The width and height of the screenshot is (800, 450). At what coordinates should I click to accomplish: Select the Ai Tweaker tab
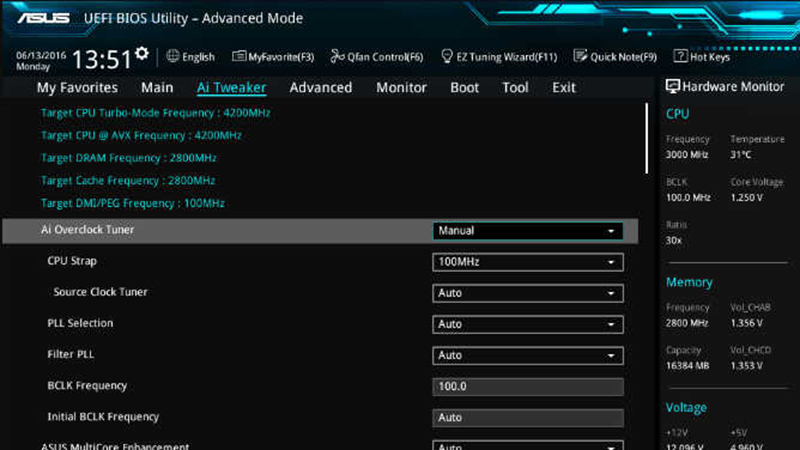pyautogui.click(x=232, y=88)
